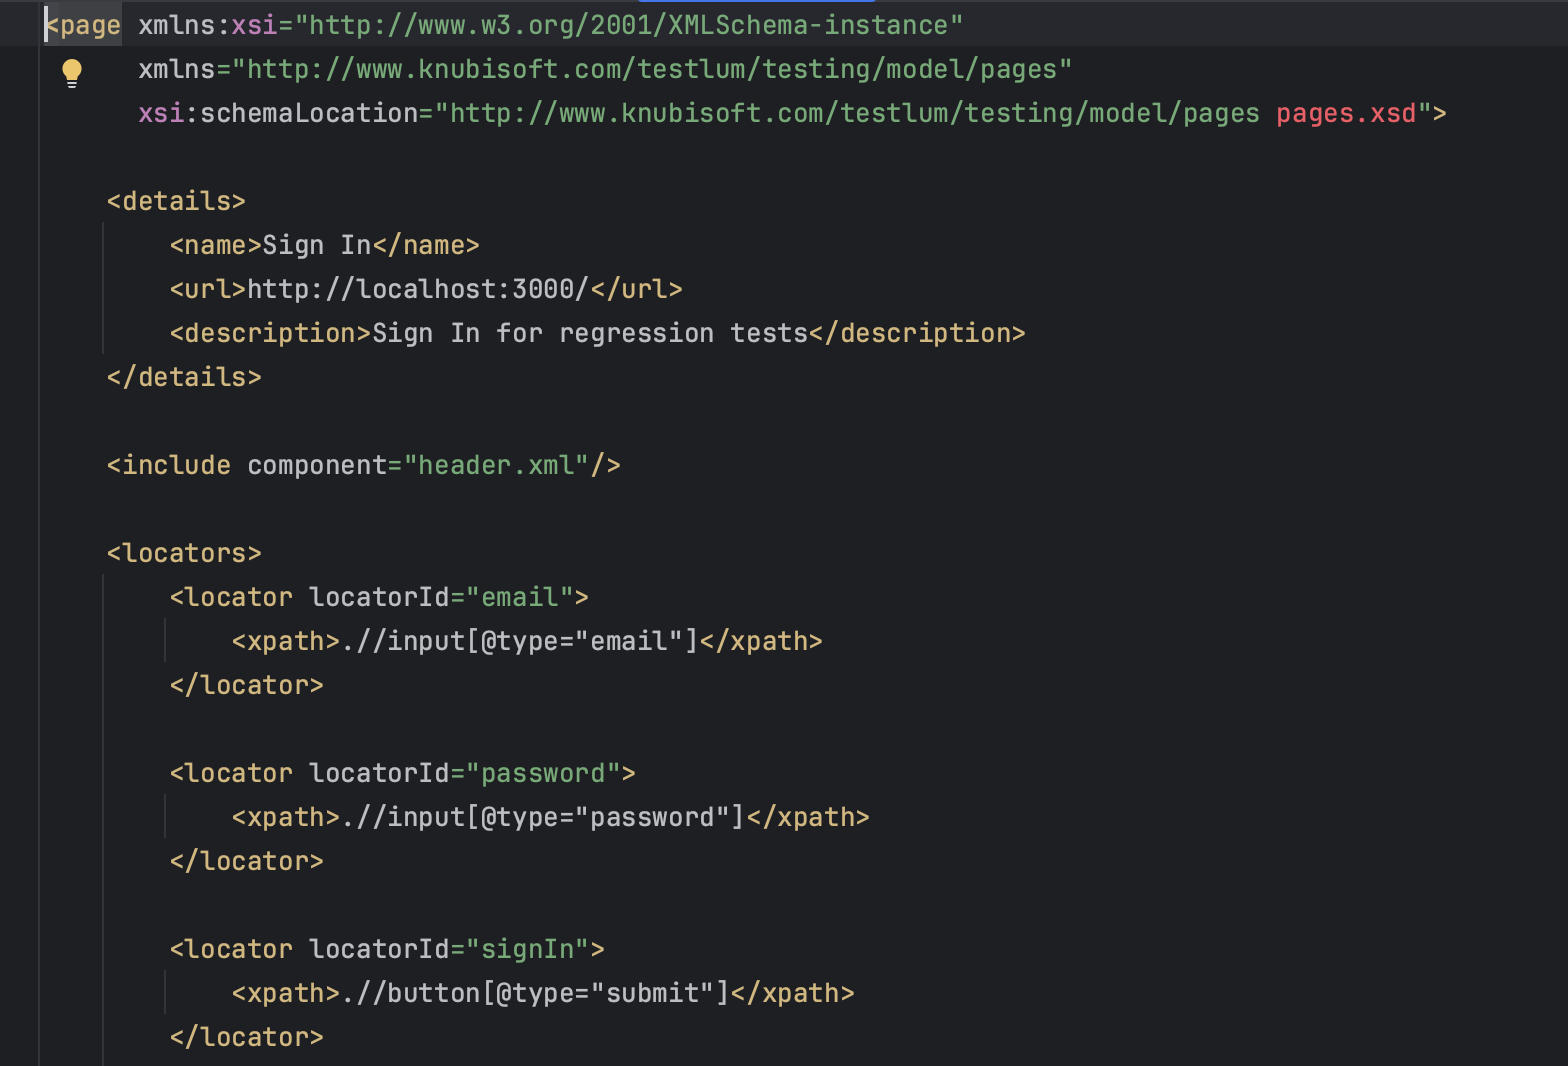Click the red pages.xsd schema reference
1568x1066 pixels.
(x=1345, y=113)
